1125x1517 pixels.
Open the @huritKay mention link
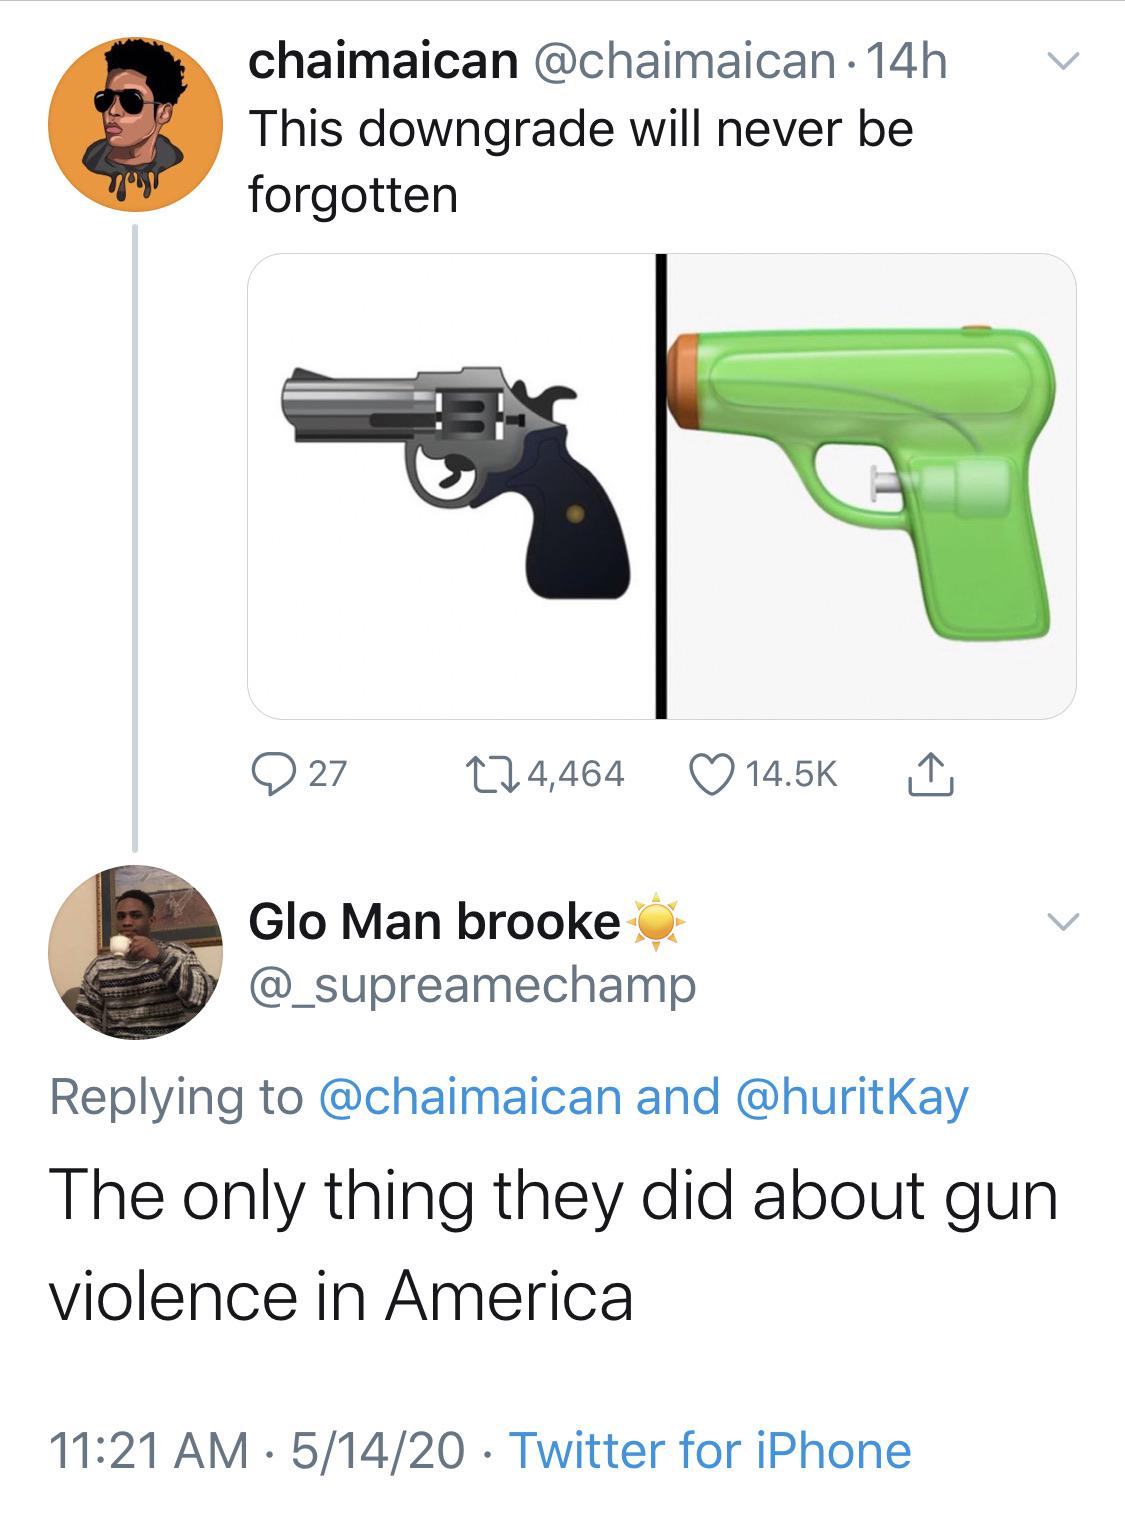coord(852,1097)
